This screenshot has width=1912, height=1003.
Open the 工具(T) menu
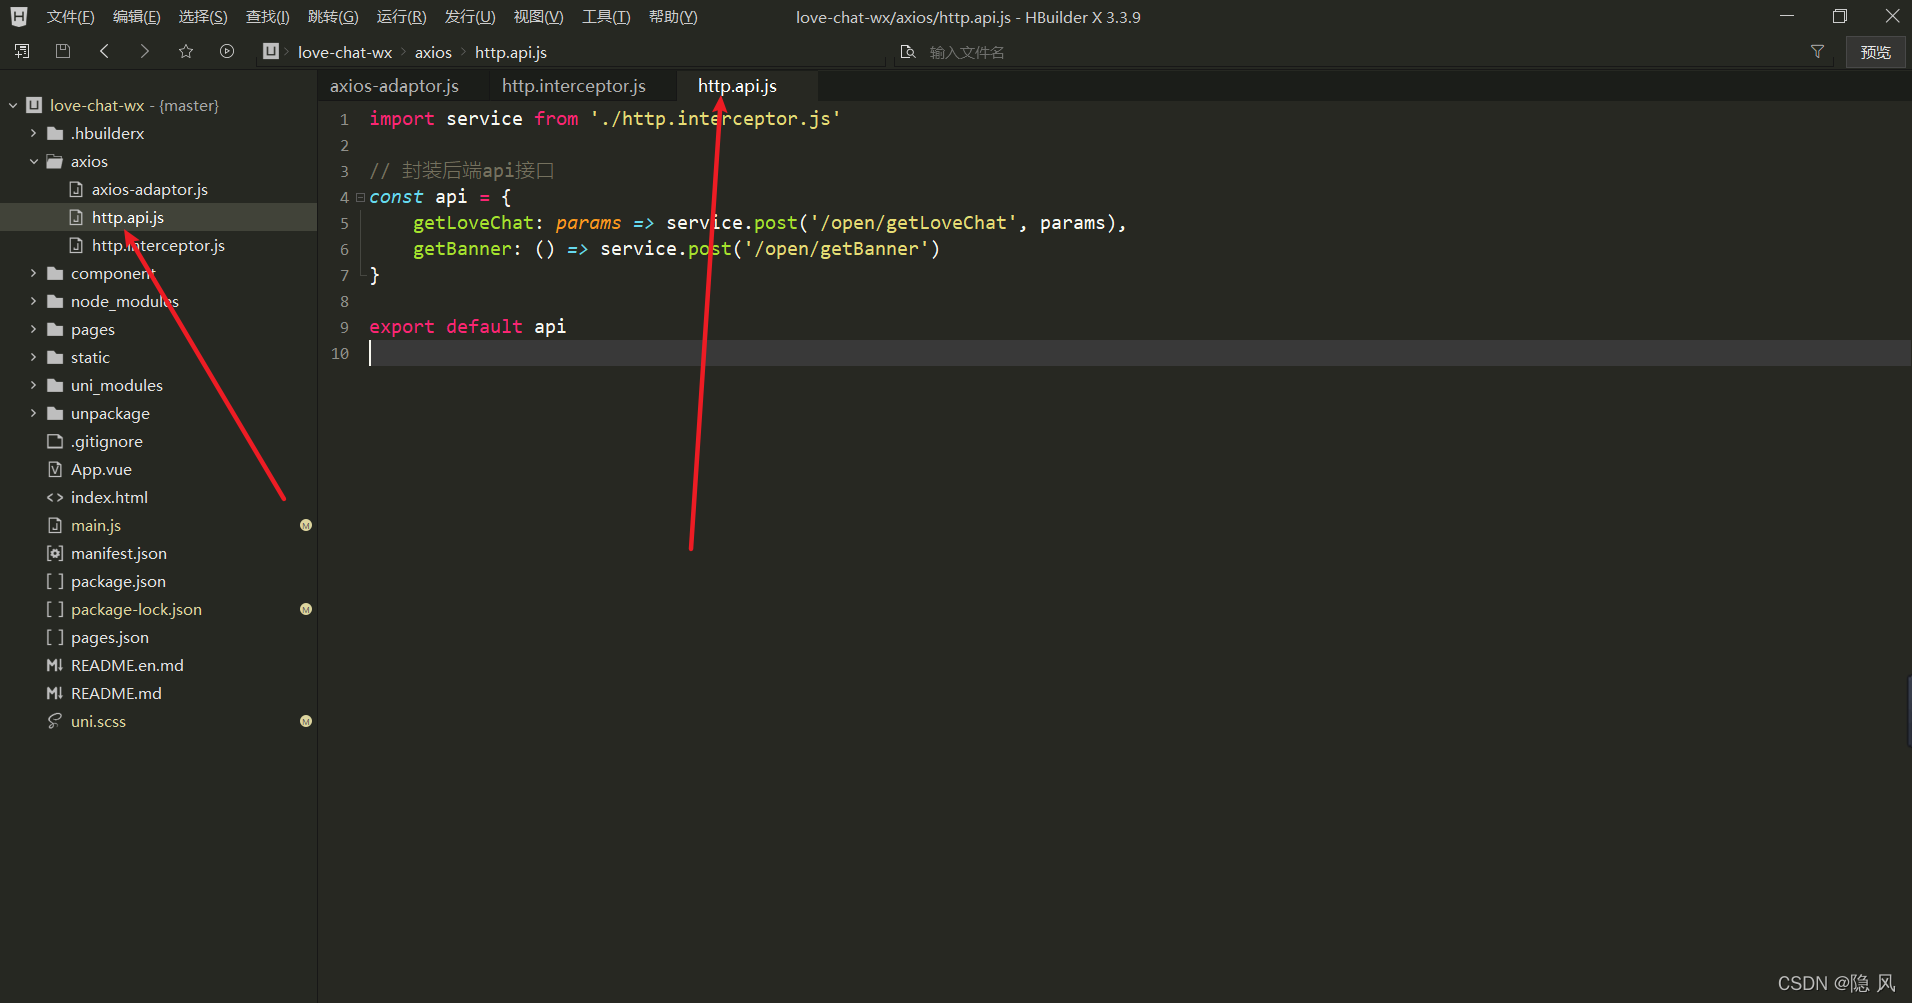coord(606,17)
